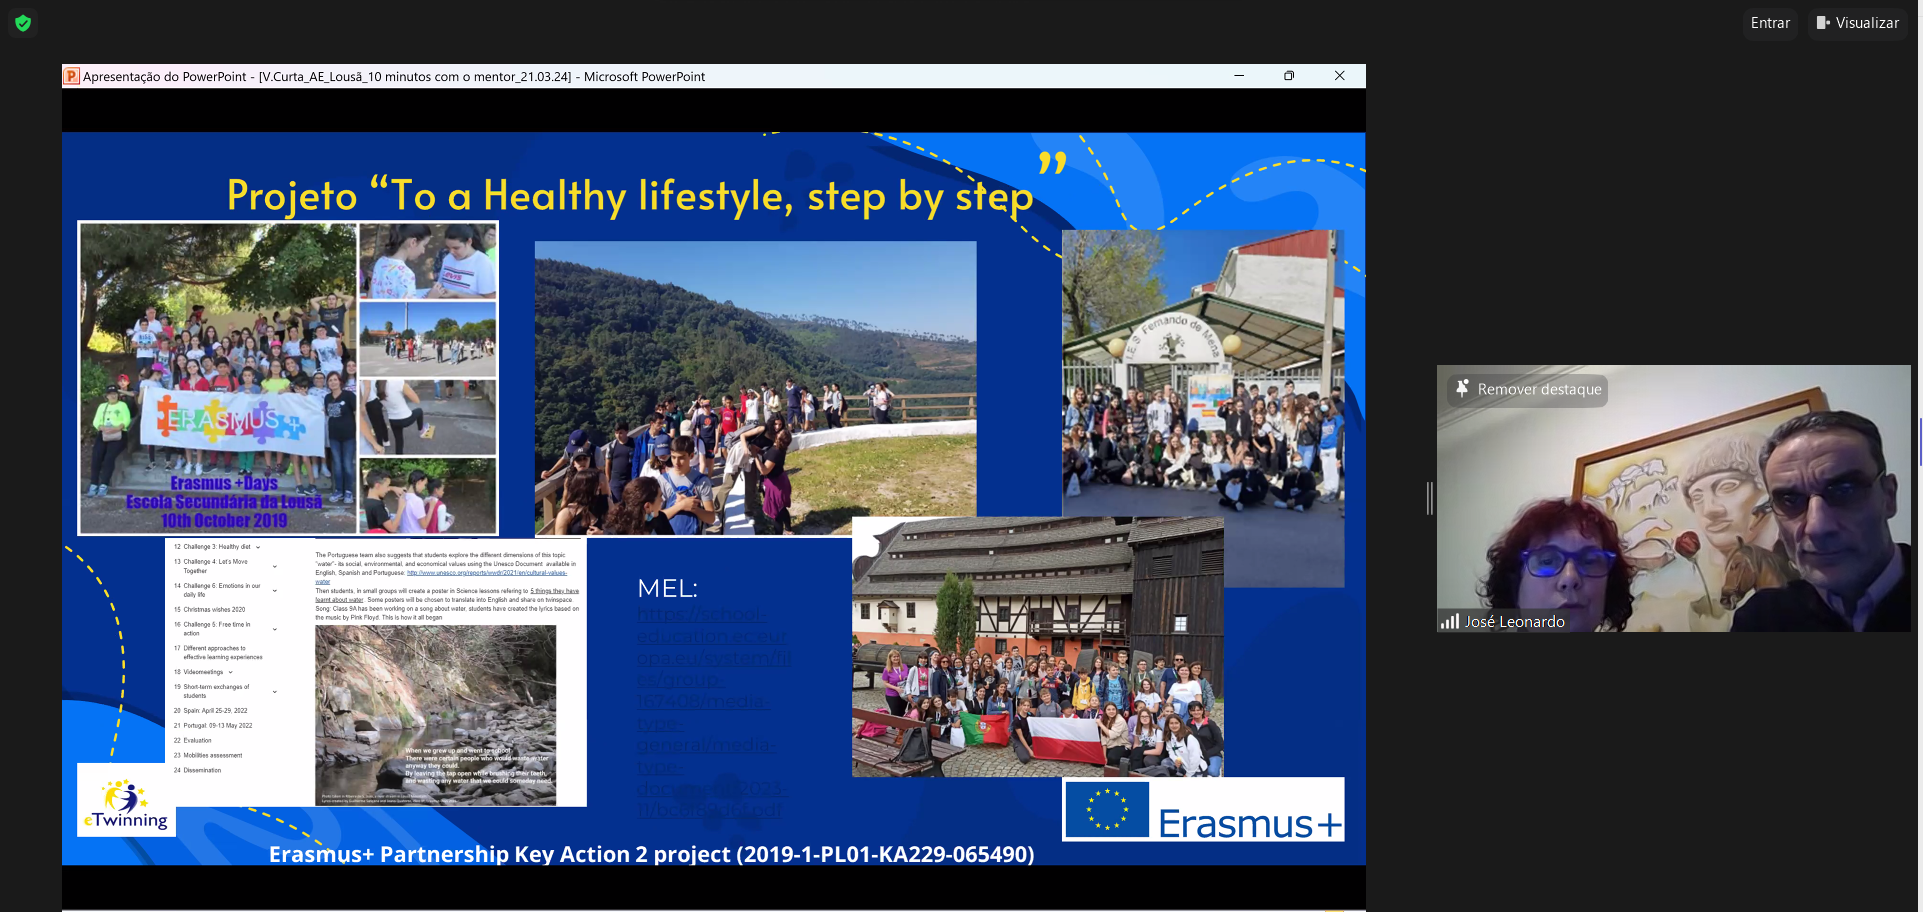Click the river stream photo with lyrics

click(436, 715)
